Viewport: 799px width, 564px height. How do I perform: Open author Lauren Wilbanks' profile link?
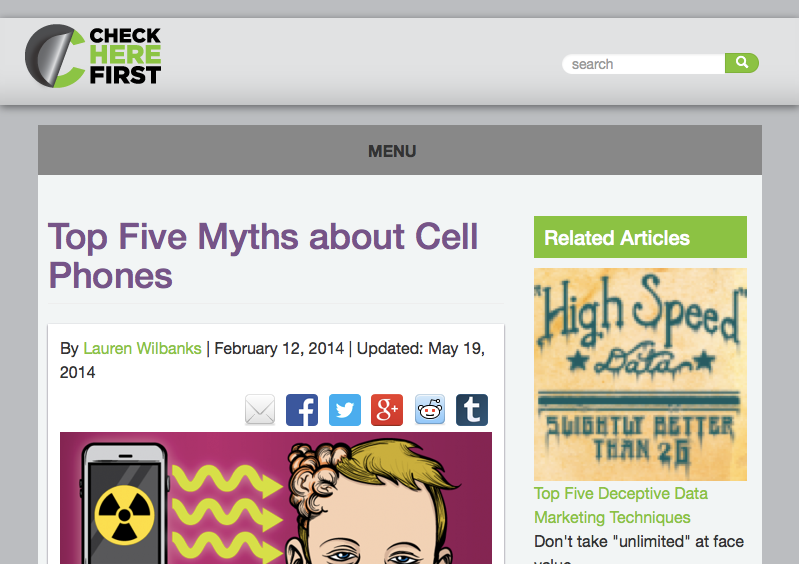click(142, 349)
